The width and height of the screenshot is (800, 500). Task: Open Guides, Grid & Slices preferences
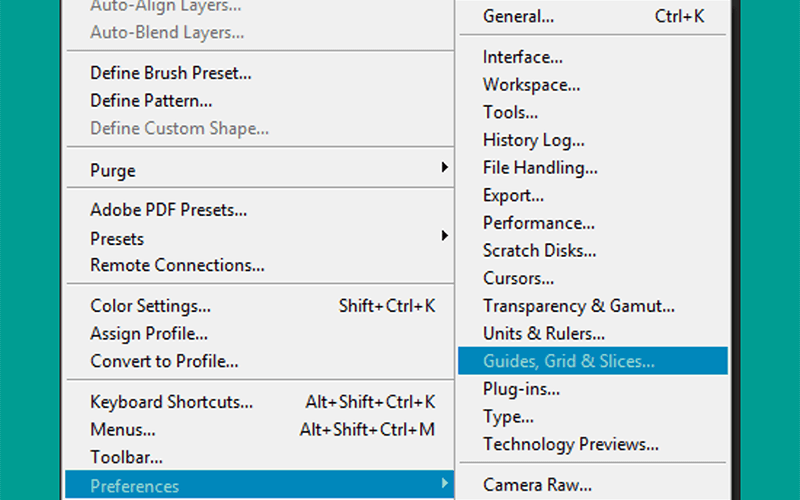[x=593, y=361]
